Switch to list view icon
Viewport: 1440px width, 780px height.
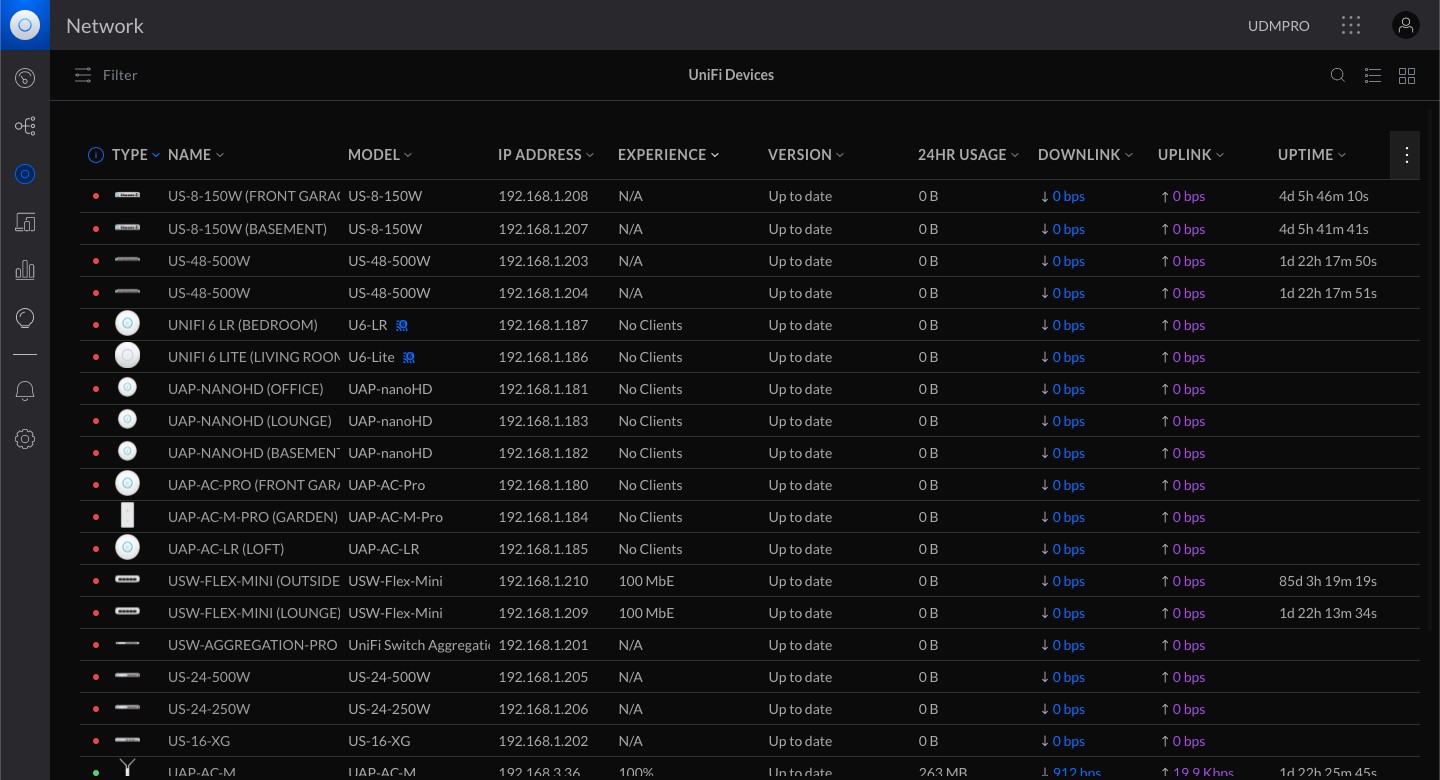[x=1373, y=75]
